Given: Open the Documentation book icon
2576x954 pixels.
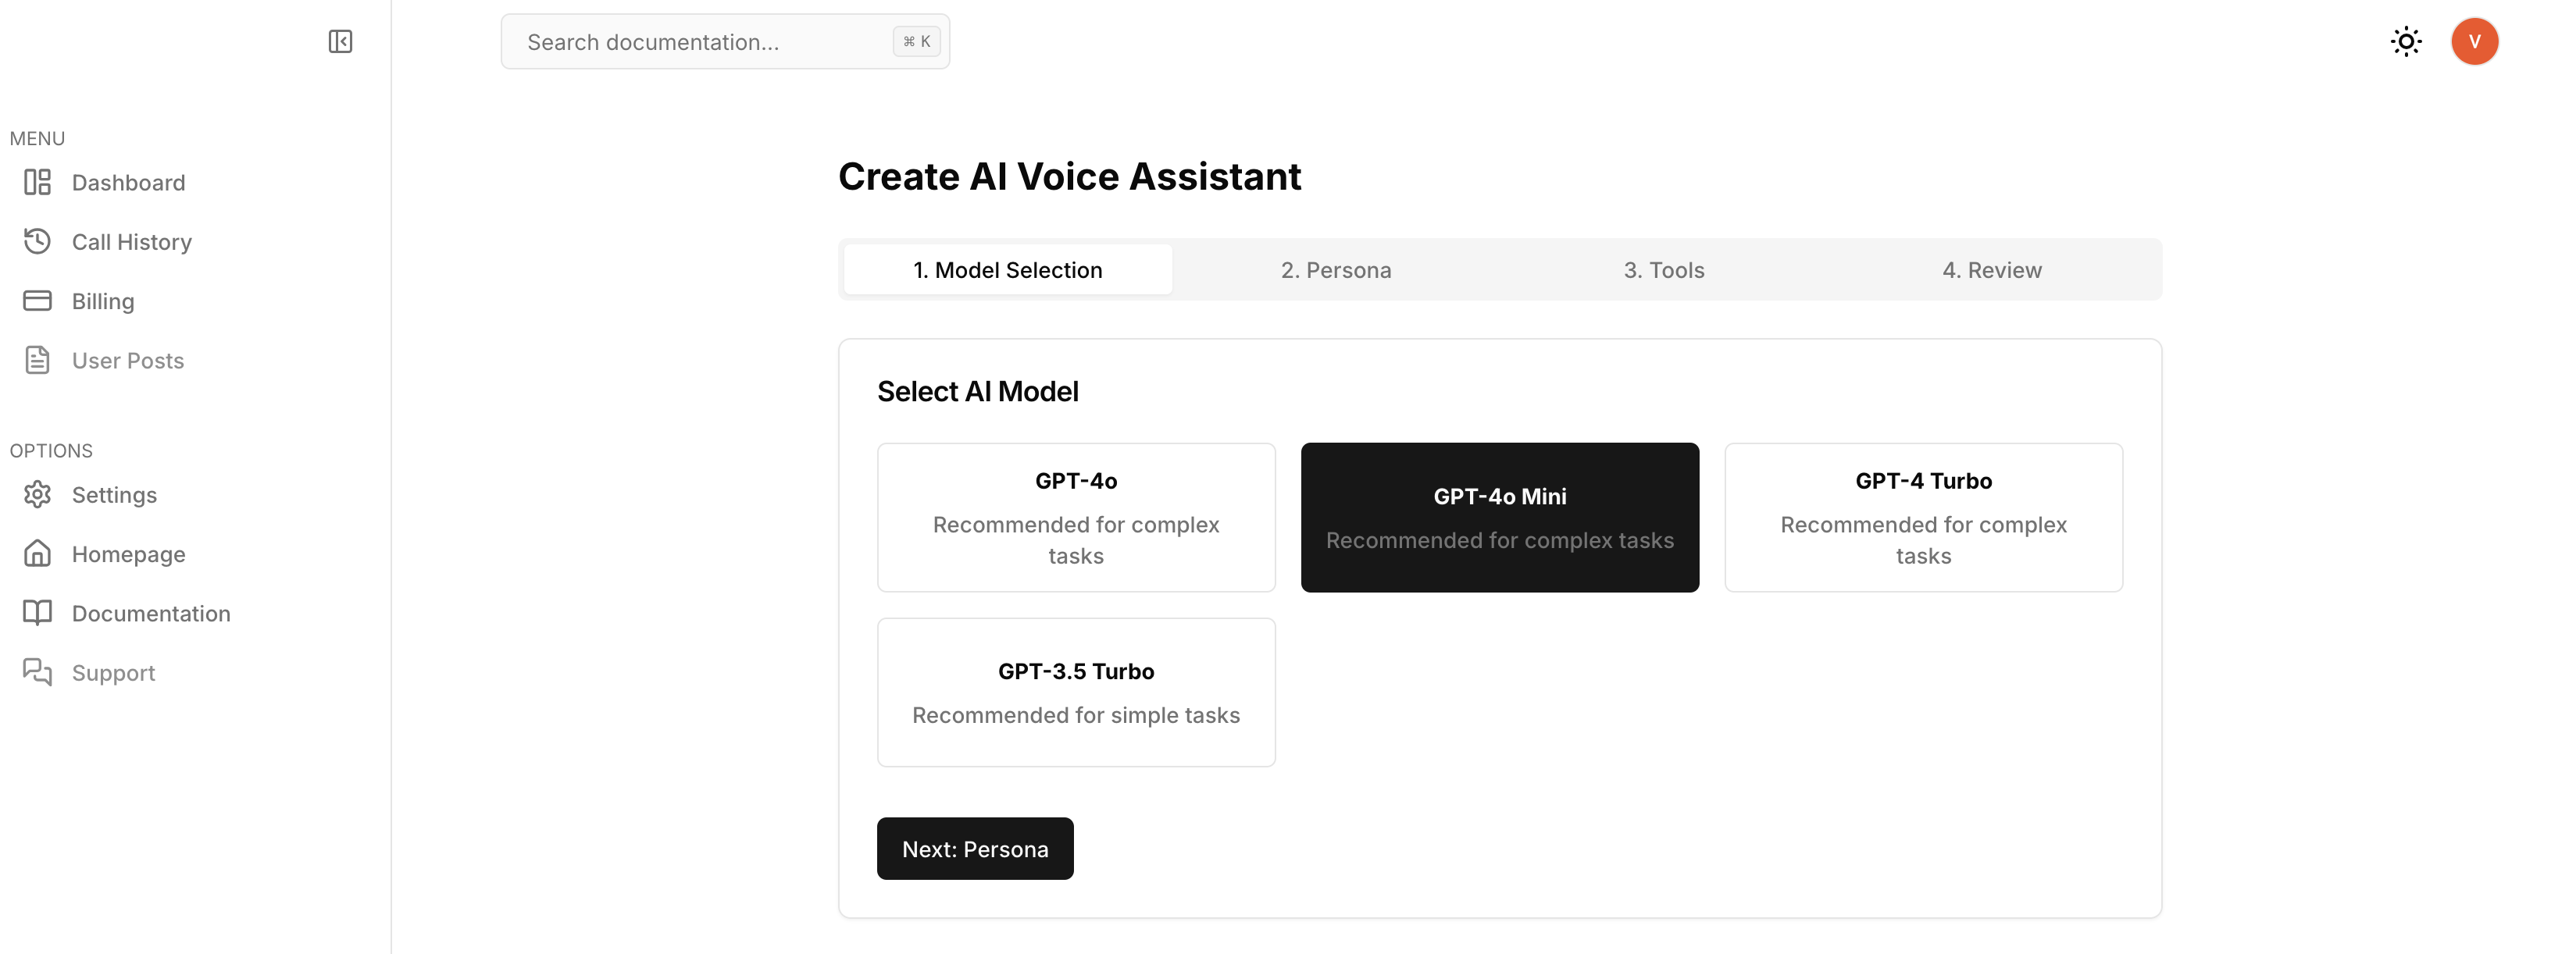Looking at the screenshot, I should pyautogui.click(x=37, y=612).
